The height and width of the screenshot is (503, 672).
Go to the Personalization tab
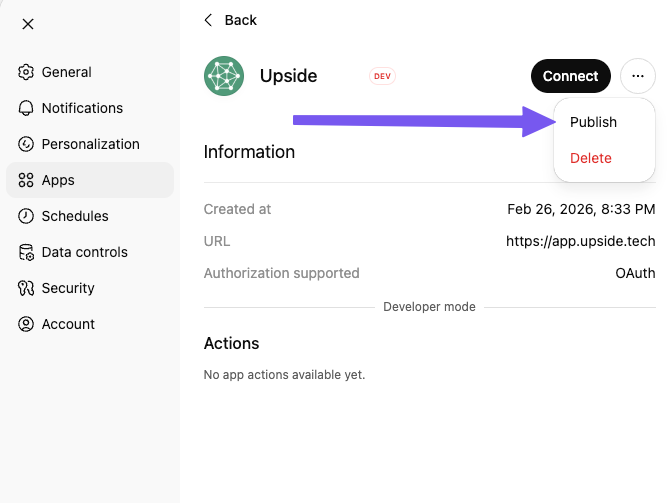coord(90,144)
